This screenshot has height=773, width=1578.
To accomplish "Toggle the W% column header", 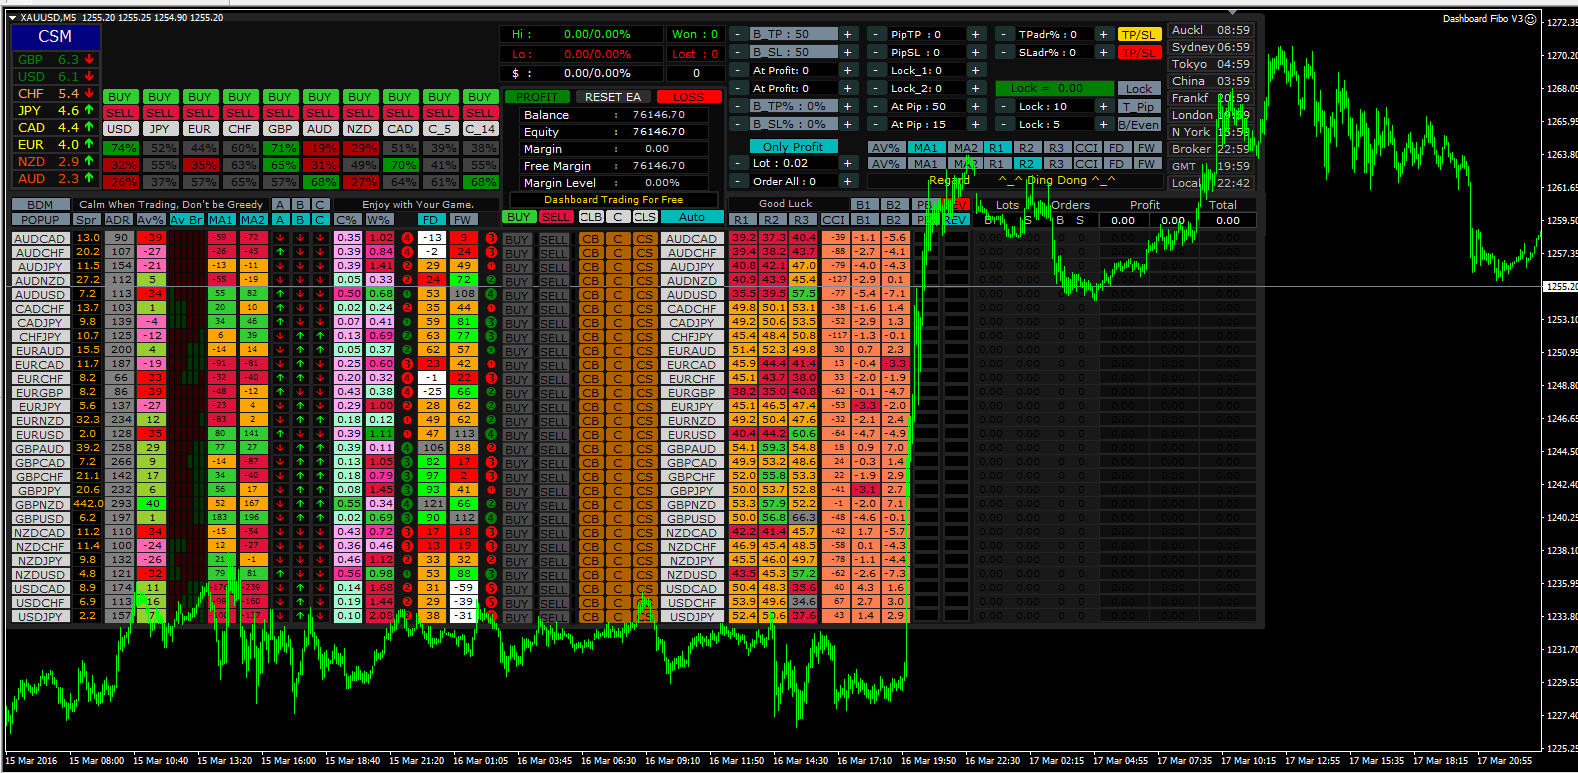I will tap(379, 219).
